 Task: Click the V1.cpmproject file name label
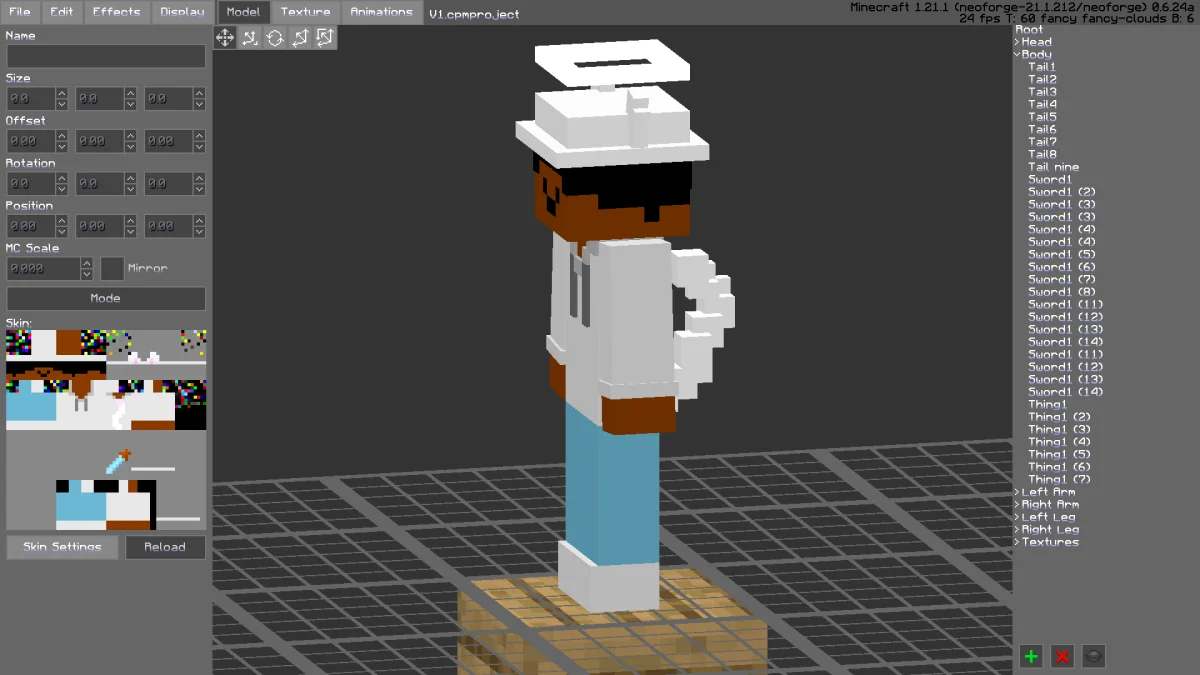(474, 15)
